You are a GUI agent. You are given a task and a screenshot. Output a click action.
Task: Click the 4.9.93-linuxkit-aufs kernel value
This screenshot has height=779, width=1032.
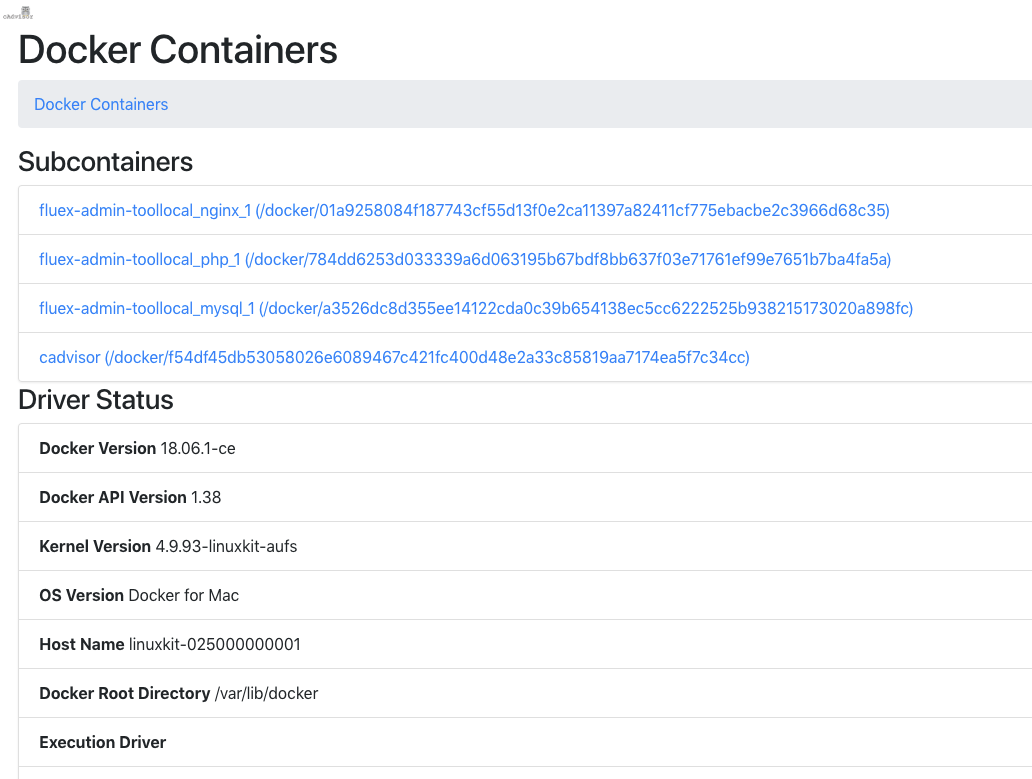click(x=226, y=546)
